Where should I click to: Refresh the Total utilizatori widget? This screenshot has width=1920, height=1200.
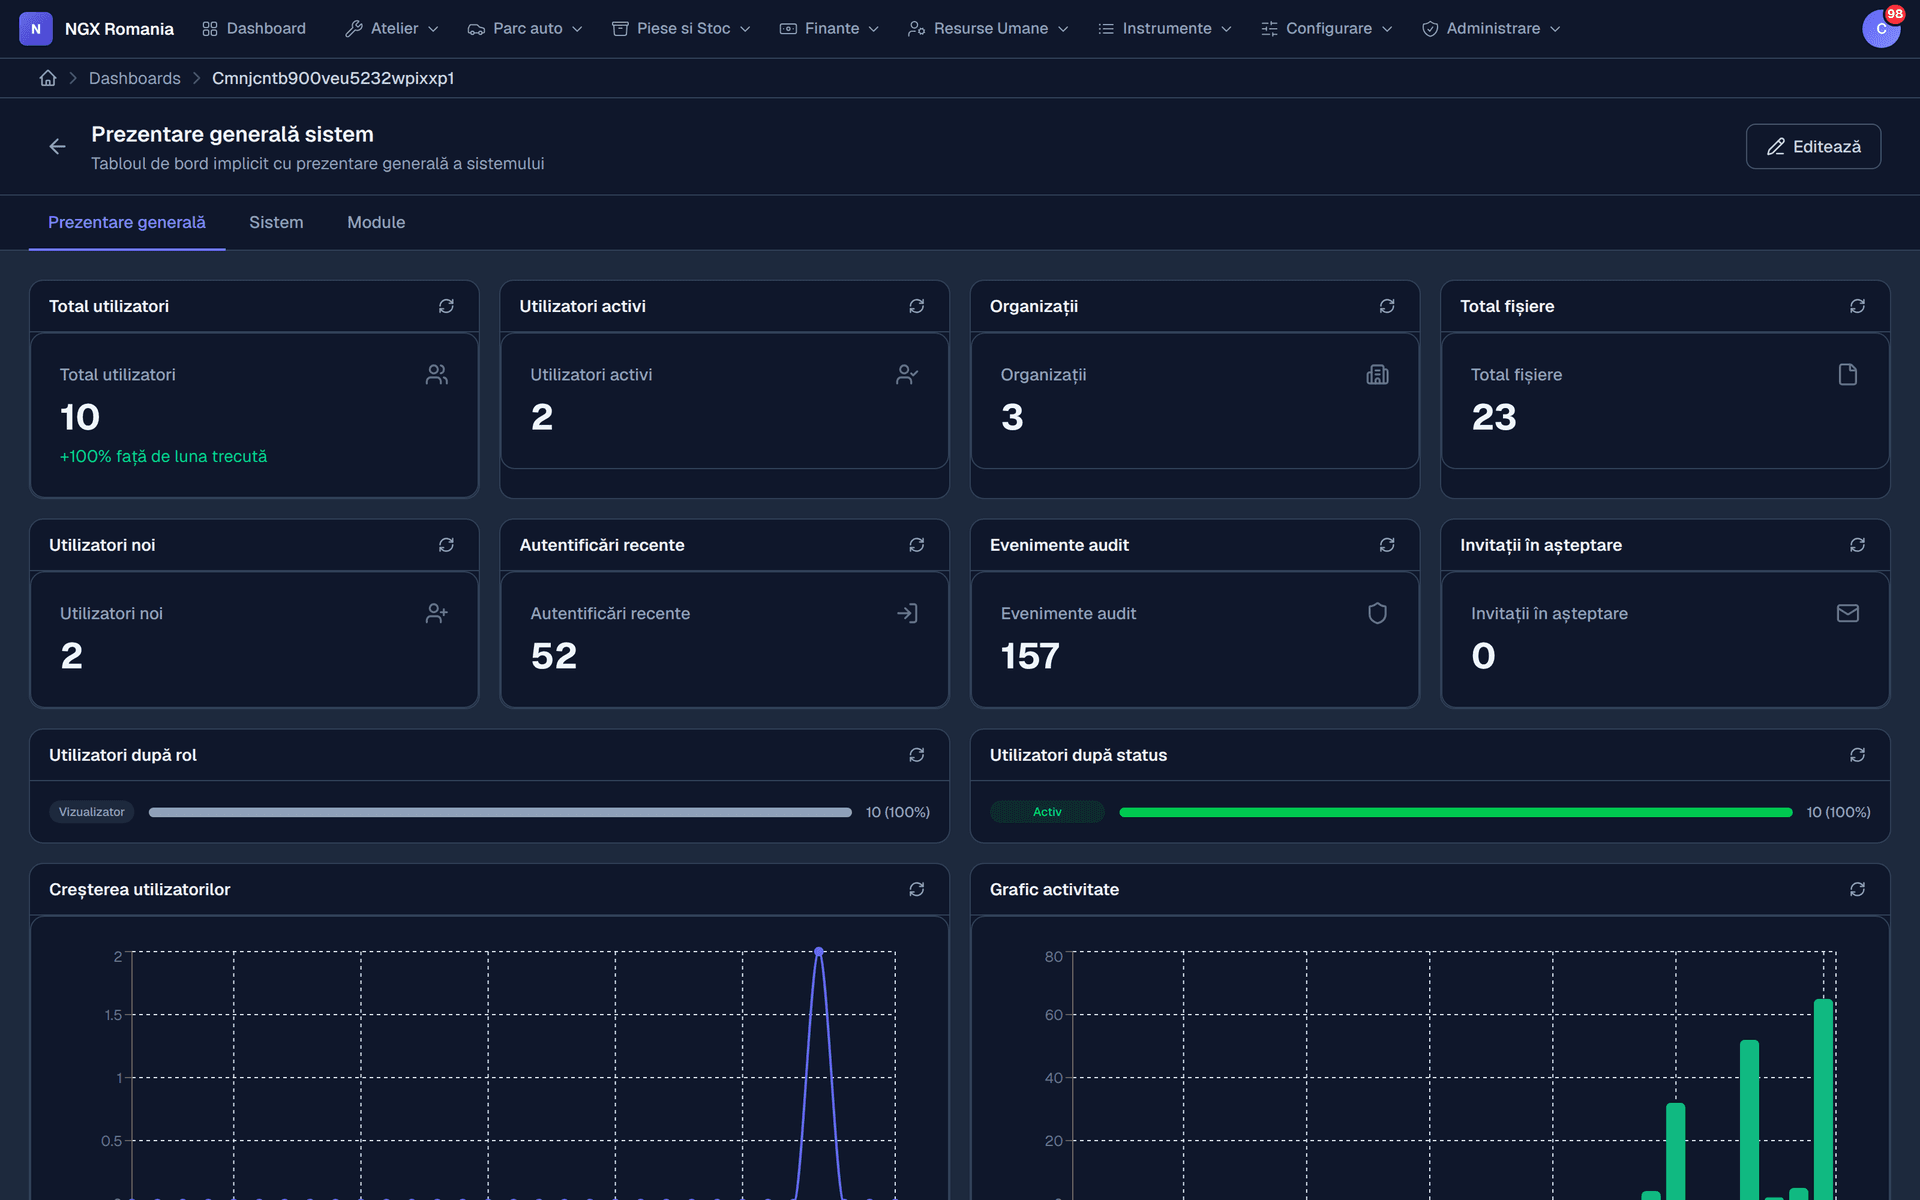click(446, 306)
